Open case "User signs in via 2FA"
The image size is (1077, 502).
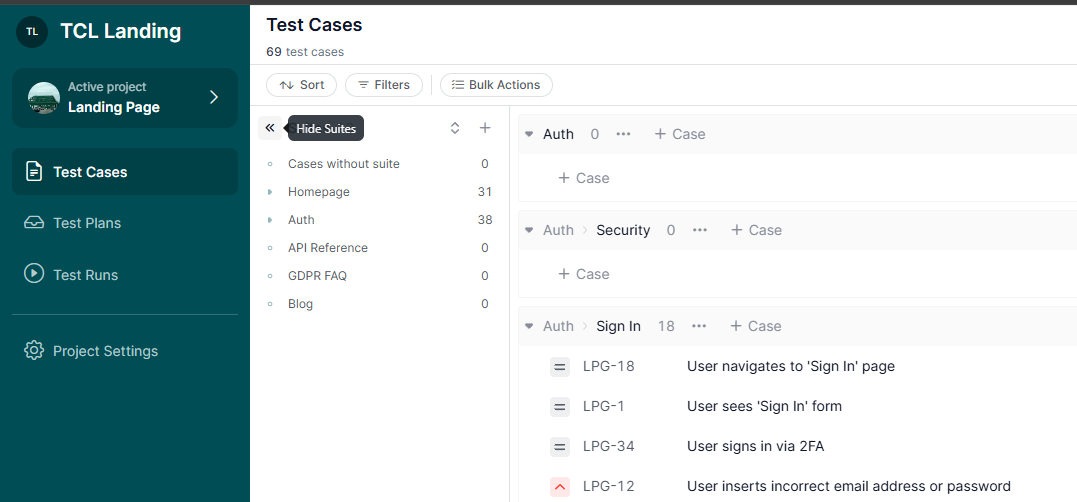(755, 447)
